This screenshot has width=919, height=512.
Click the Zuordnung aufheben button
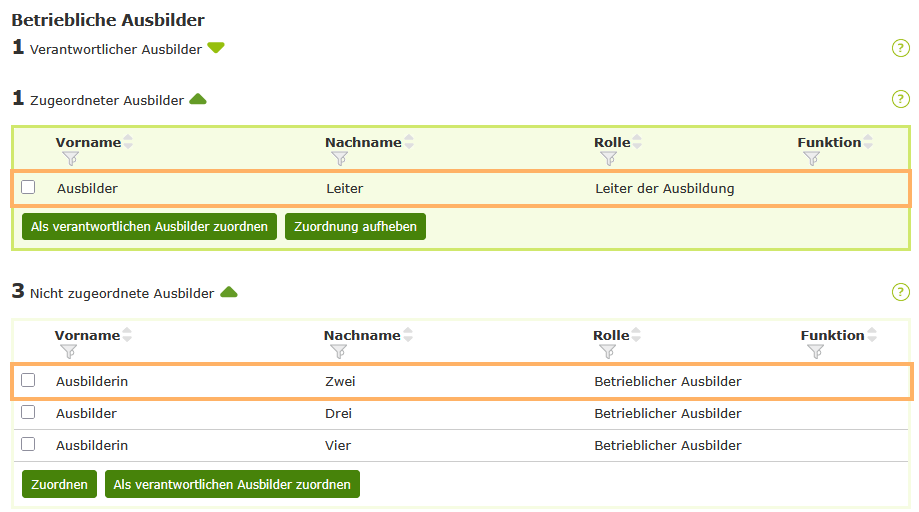355,227
